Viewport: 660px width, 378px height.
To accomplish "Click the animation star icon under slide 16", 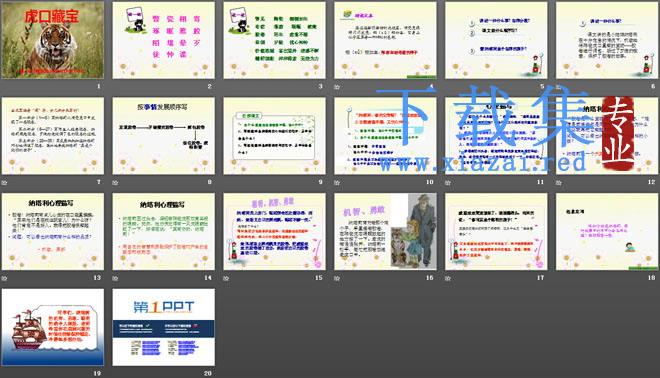I will [x=337, y=278].
